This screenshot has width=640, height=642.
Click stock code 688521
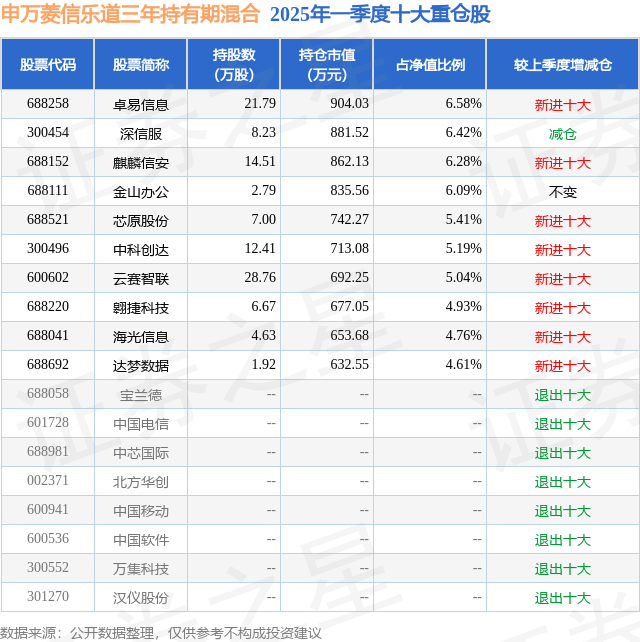(x=48, y=219)
